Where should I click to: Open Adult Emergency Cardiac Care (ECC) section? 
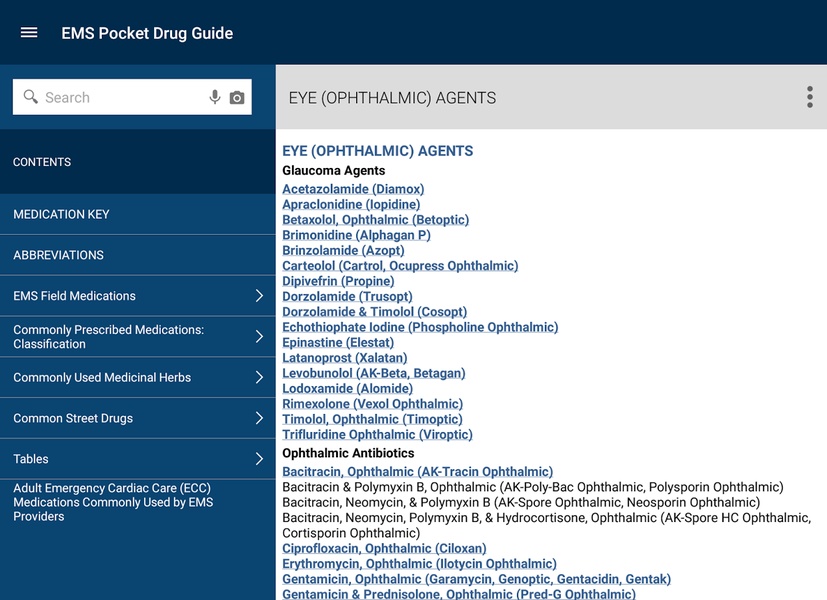[138, 502]
